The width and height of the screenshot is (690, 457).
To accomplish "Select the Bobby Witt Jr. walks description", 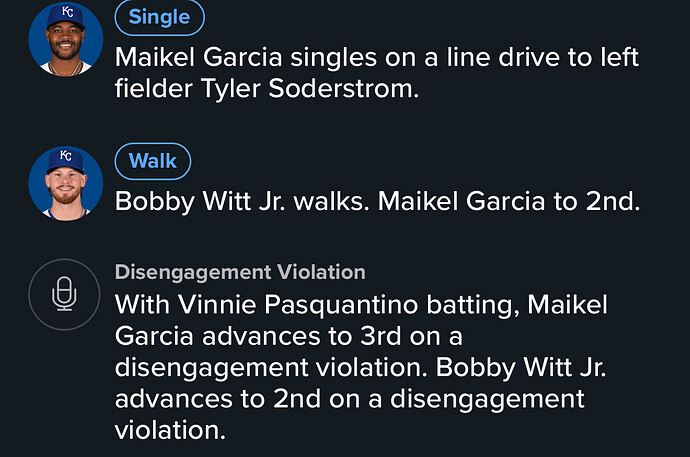I will coord(377,201).
